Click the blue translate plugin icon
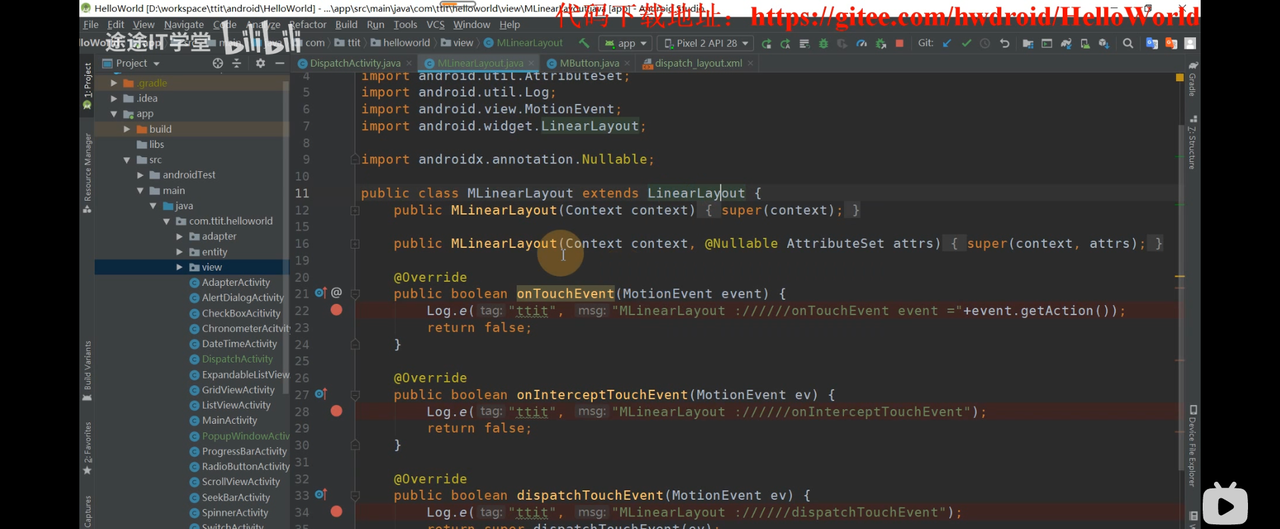The image size is (1280, 529). coord(1152,43)
